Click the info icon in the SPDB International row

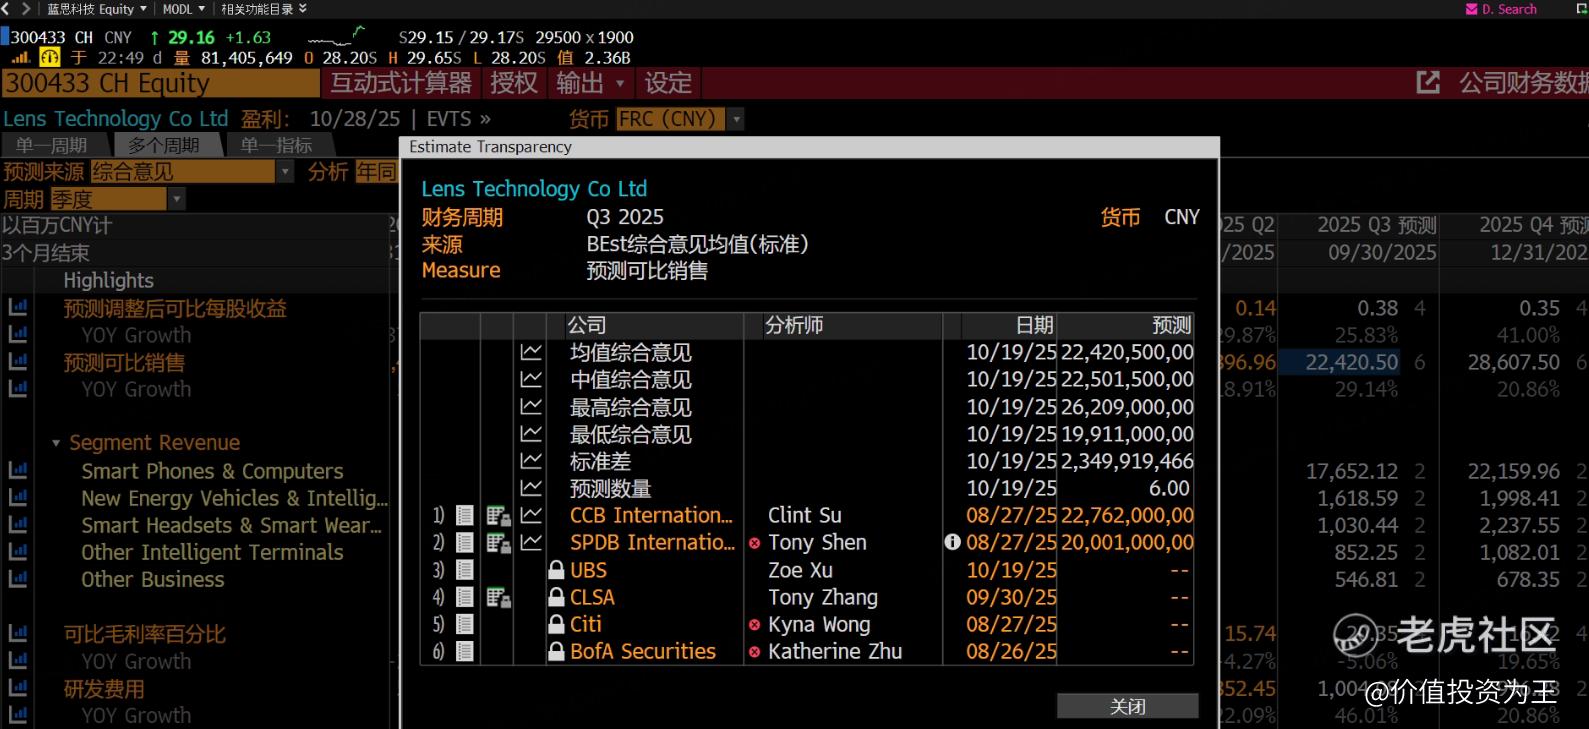(x=952, y=542)
